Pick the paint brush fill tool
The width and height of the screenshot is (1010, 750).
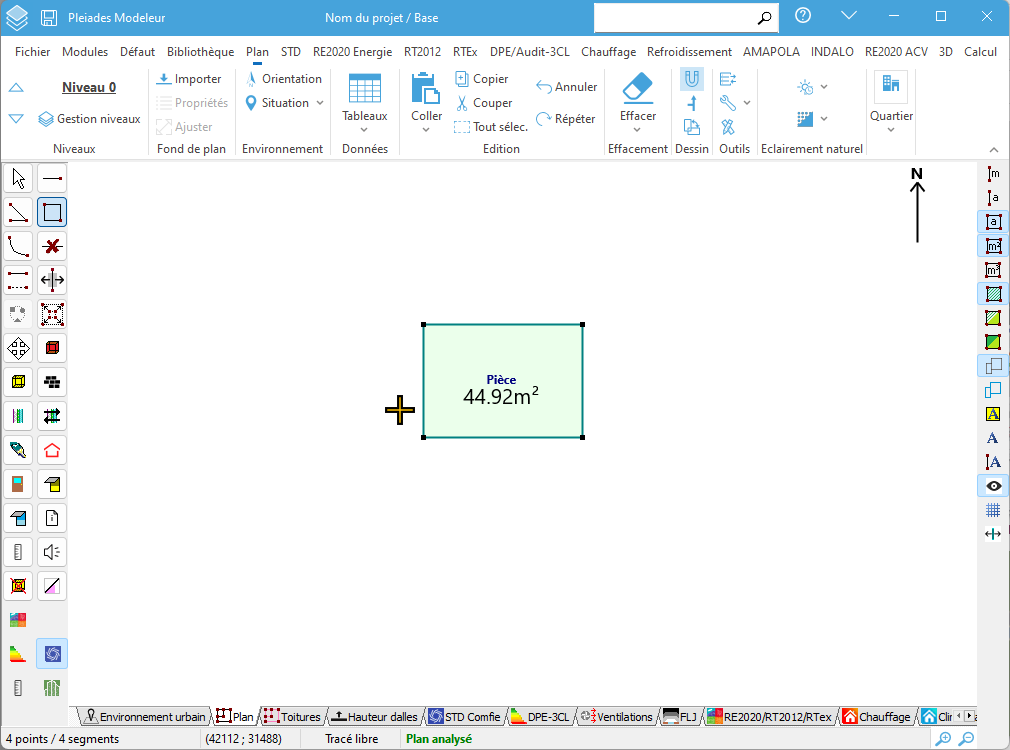(x=18, y=450)
